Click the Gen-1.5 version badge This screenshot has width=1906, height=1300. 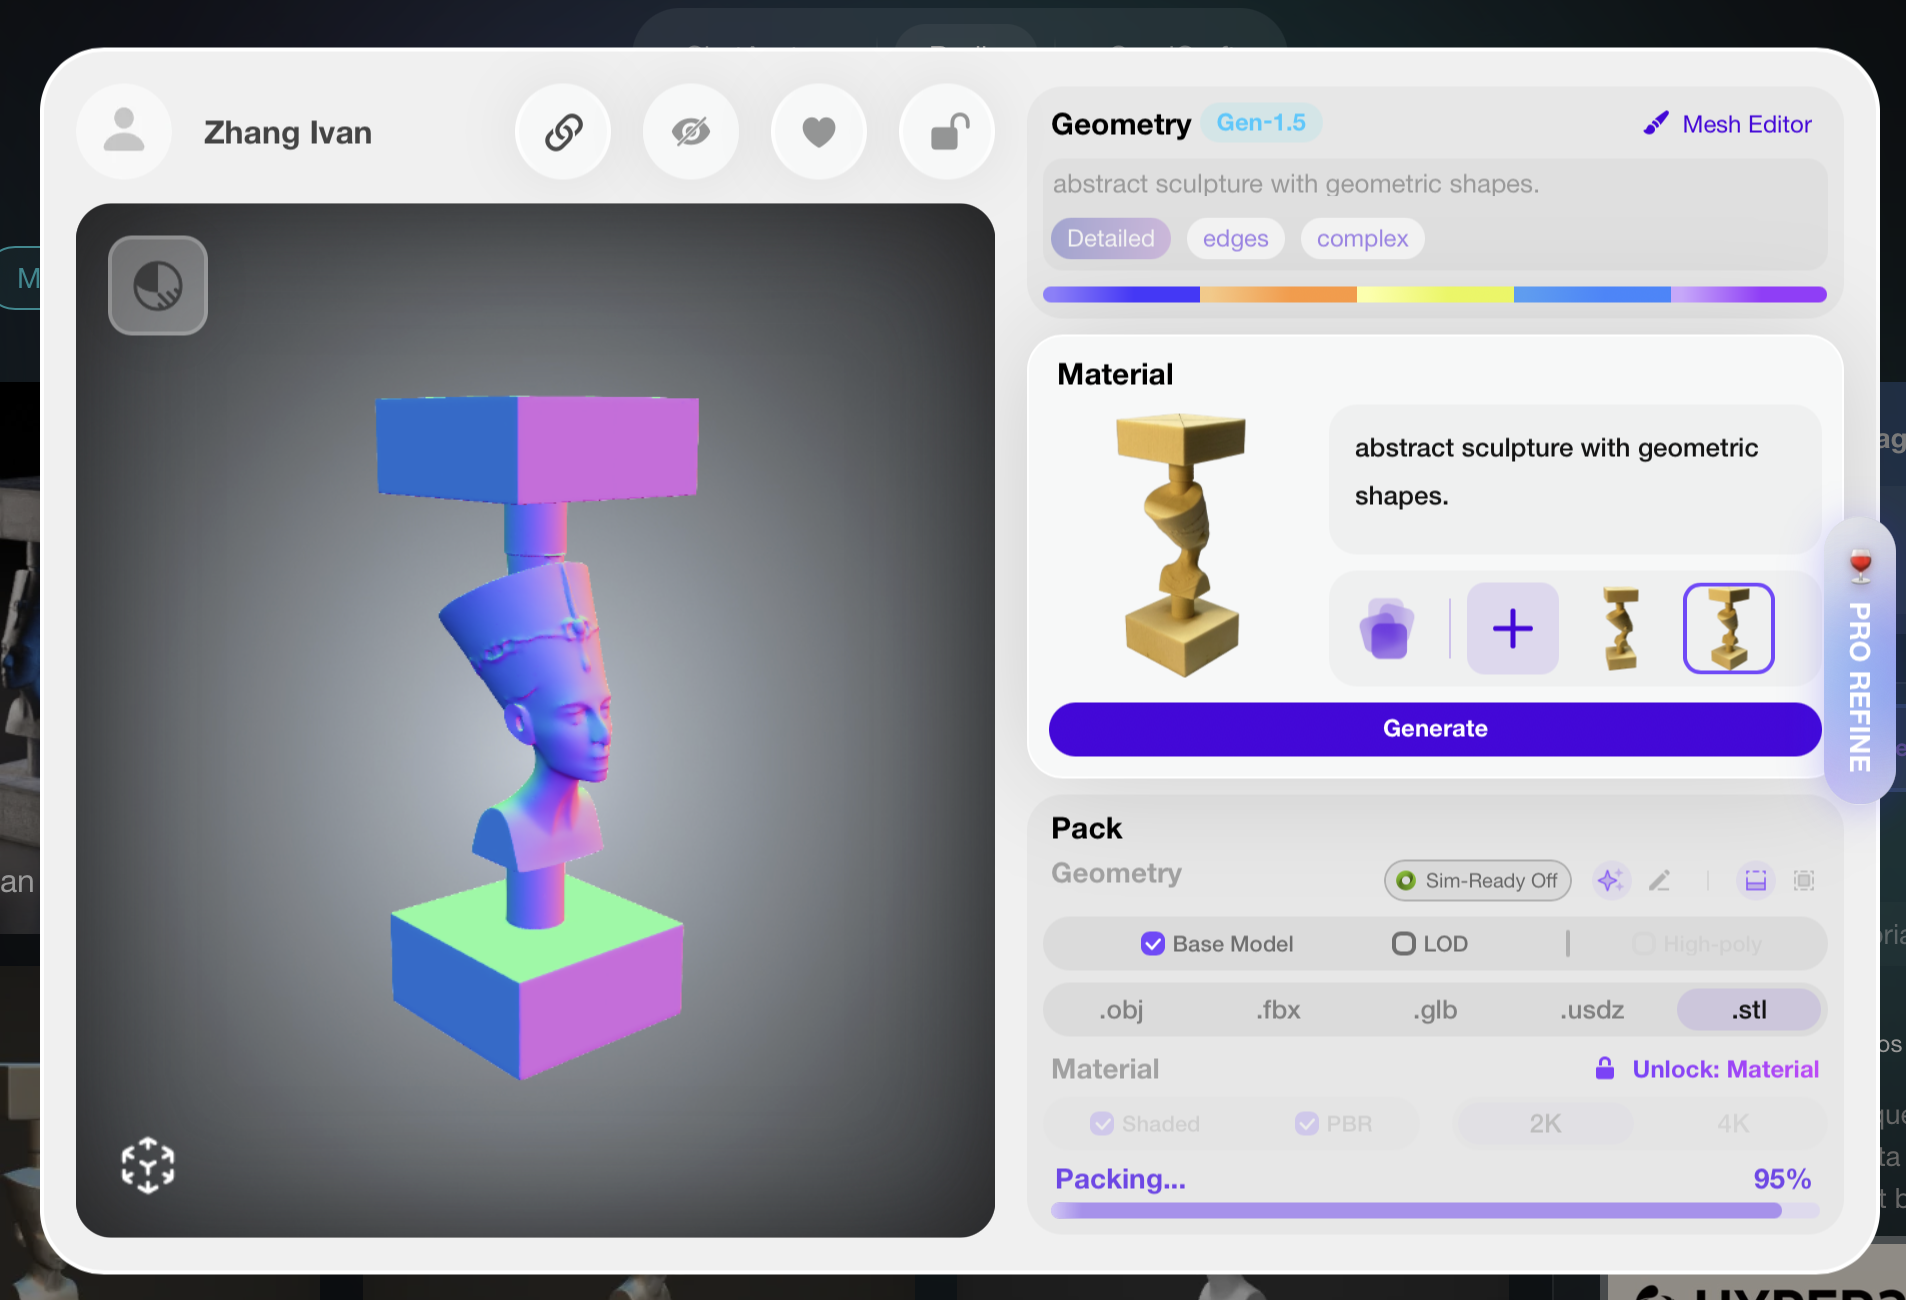click(1261, 123)
